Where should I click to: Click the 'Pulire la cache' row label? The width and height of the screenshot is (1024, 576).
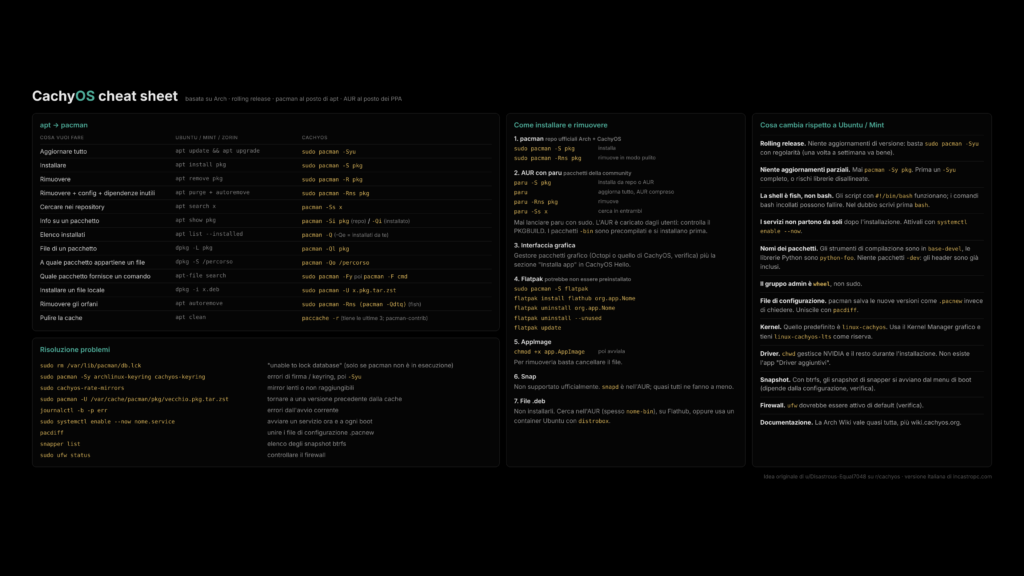point(61,318)
